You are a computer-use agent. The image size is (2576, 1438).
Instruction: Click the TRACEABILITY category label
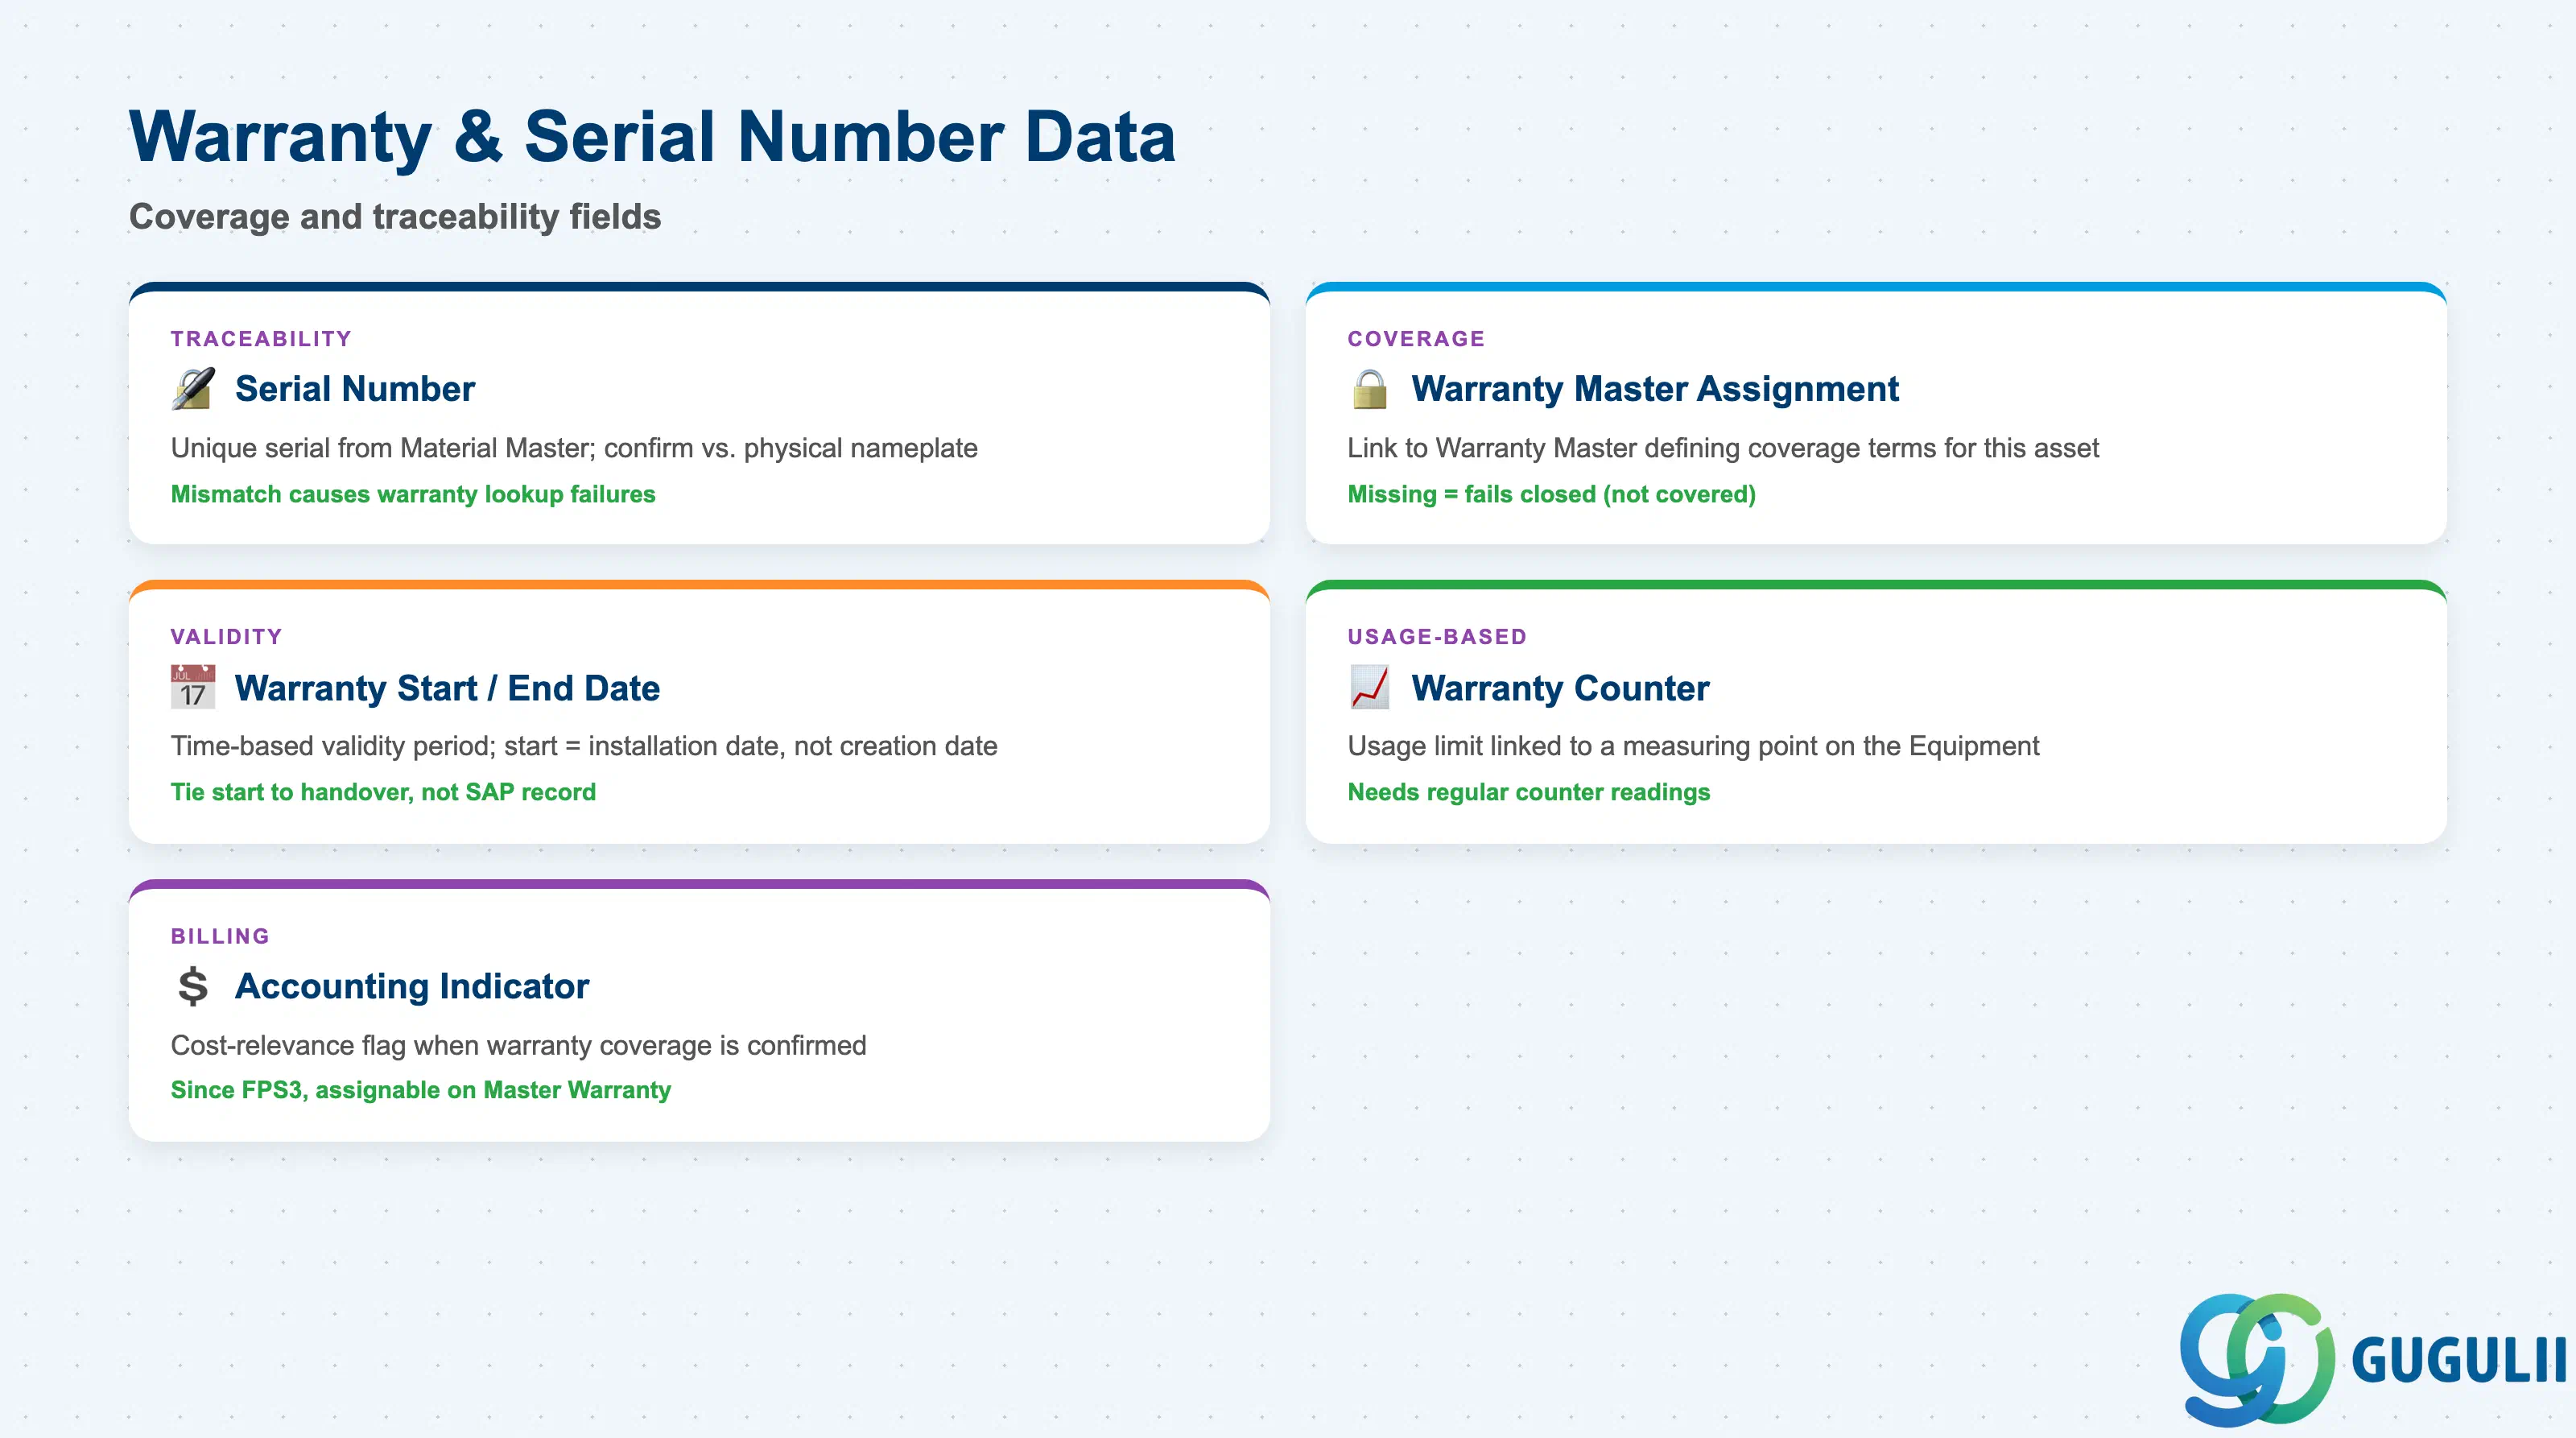(261, 339)
